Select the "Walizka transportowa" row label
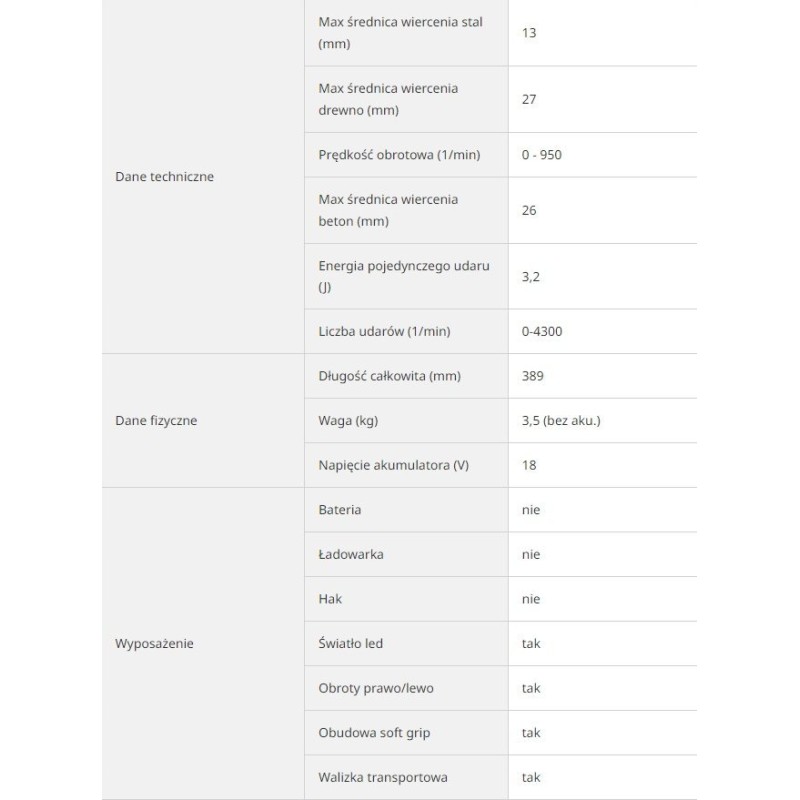Screen dimensions: 800x800 [x=383, y=777]
